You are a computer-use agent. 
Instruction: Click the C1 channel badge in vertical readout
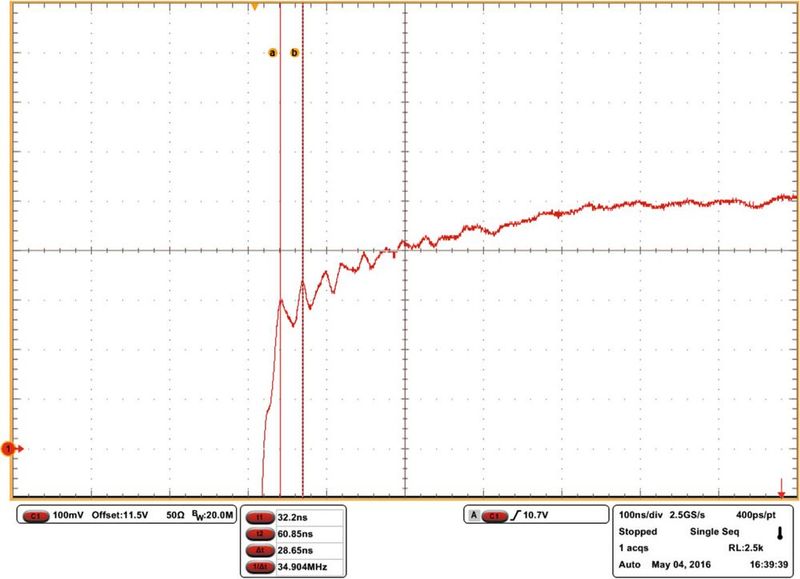(35, 516)
